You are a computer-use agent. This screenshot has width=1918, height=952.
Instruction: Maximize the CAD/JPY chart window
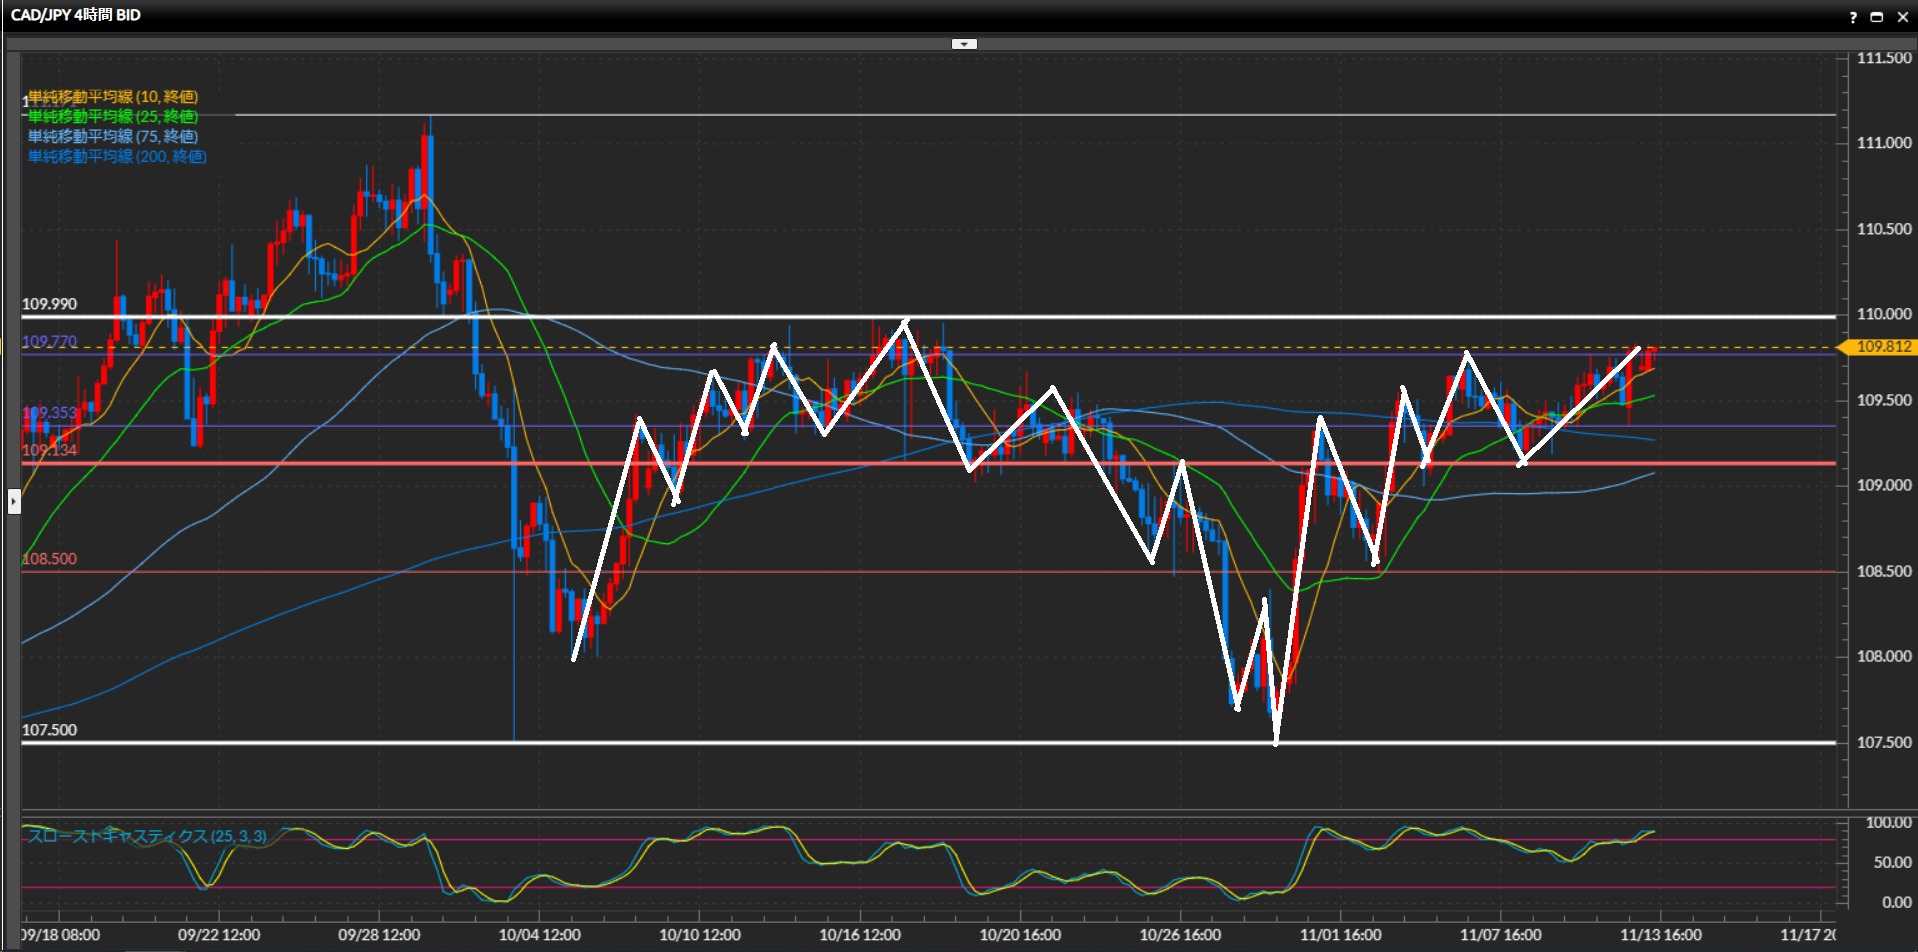pos(1877,17)
